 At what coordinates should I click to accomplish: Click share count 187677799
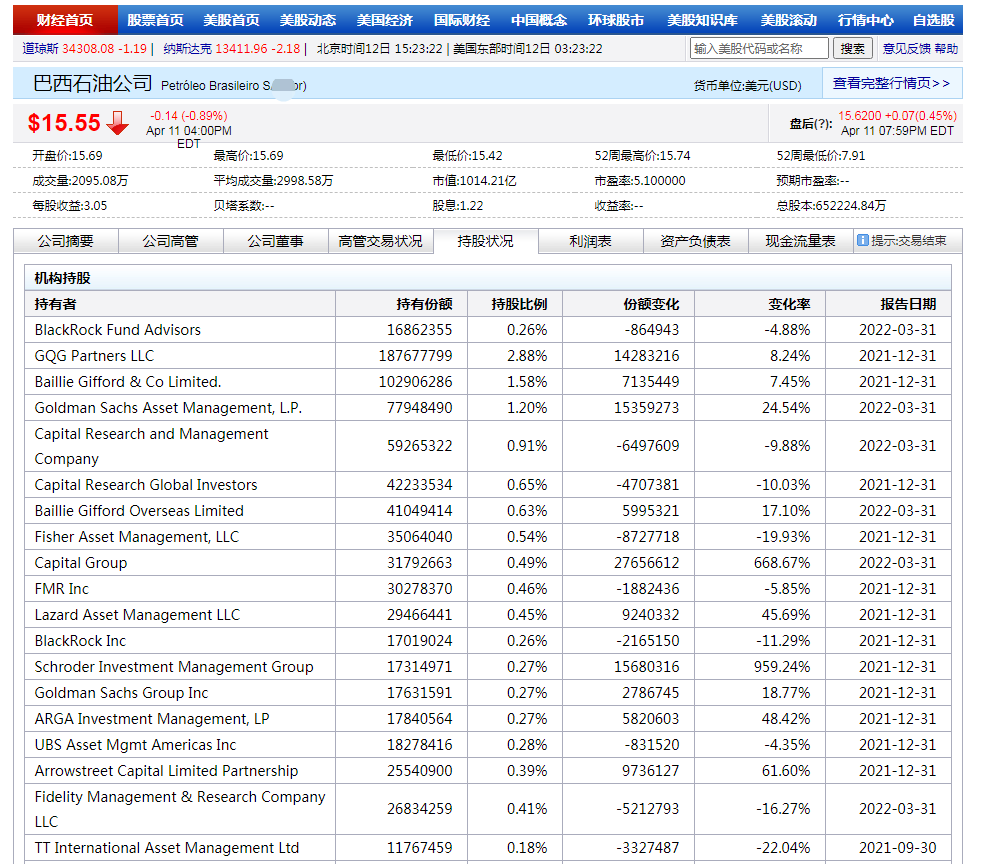[416, 356]
